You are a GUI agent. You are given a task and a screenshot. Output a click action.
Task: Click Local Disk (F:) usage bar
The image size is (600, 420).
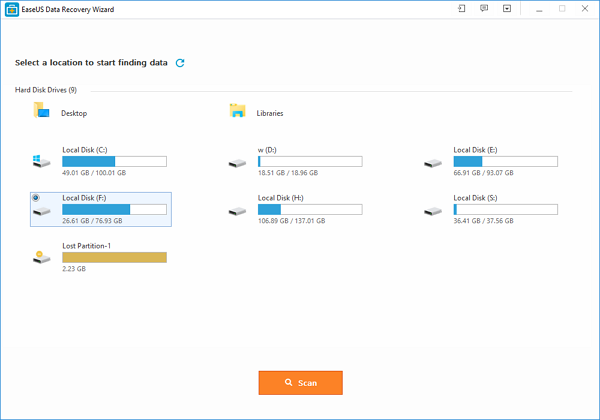(x=114, y=209)
